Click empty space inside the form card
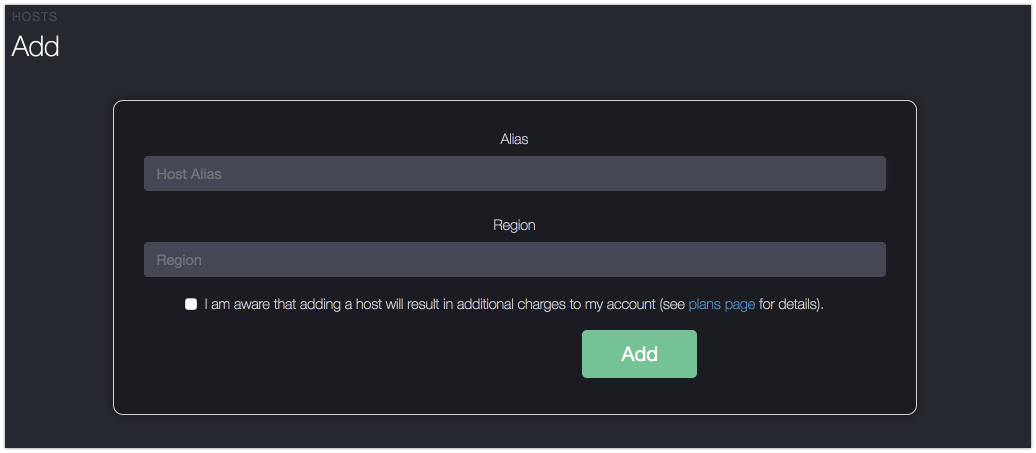1036x453 pixels. pyautogui.click(x=330, y=370)
